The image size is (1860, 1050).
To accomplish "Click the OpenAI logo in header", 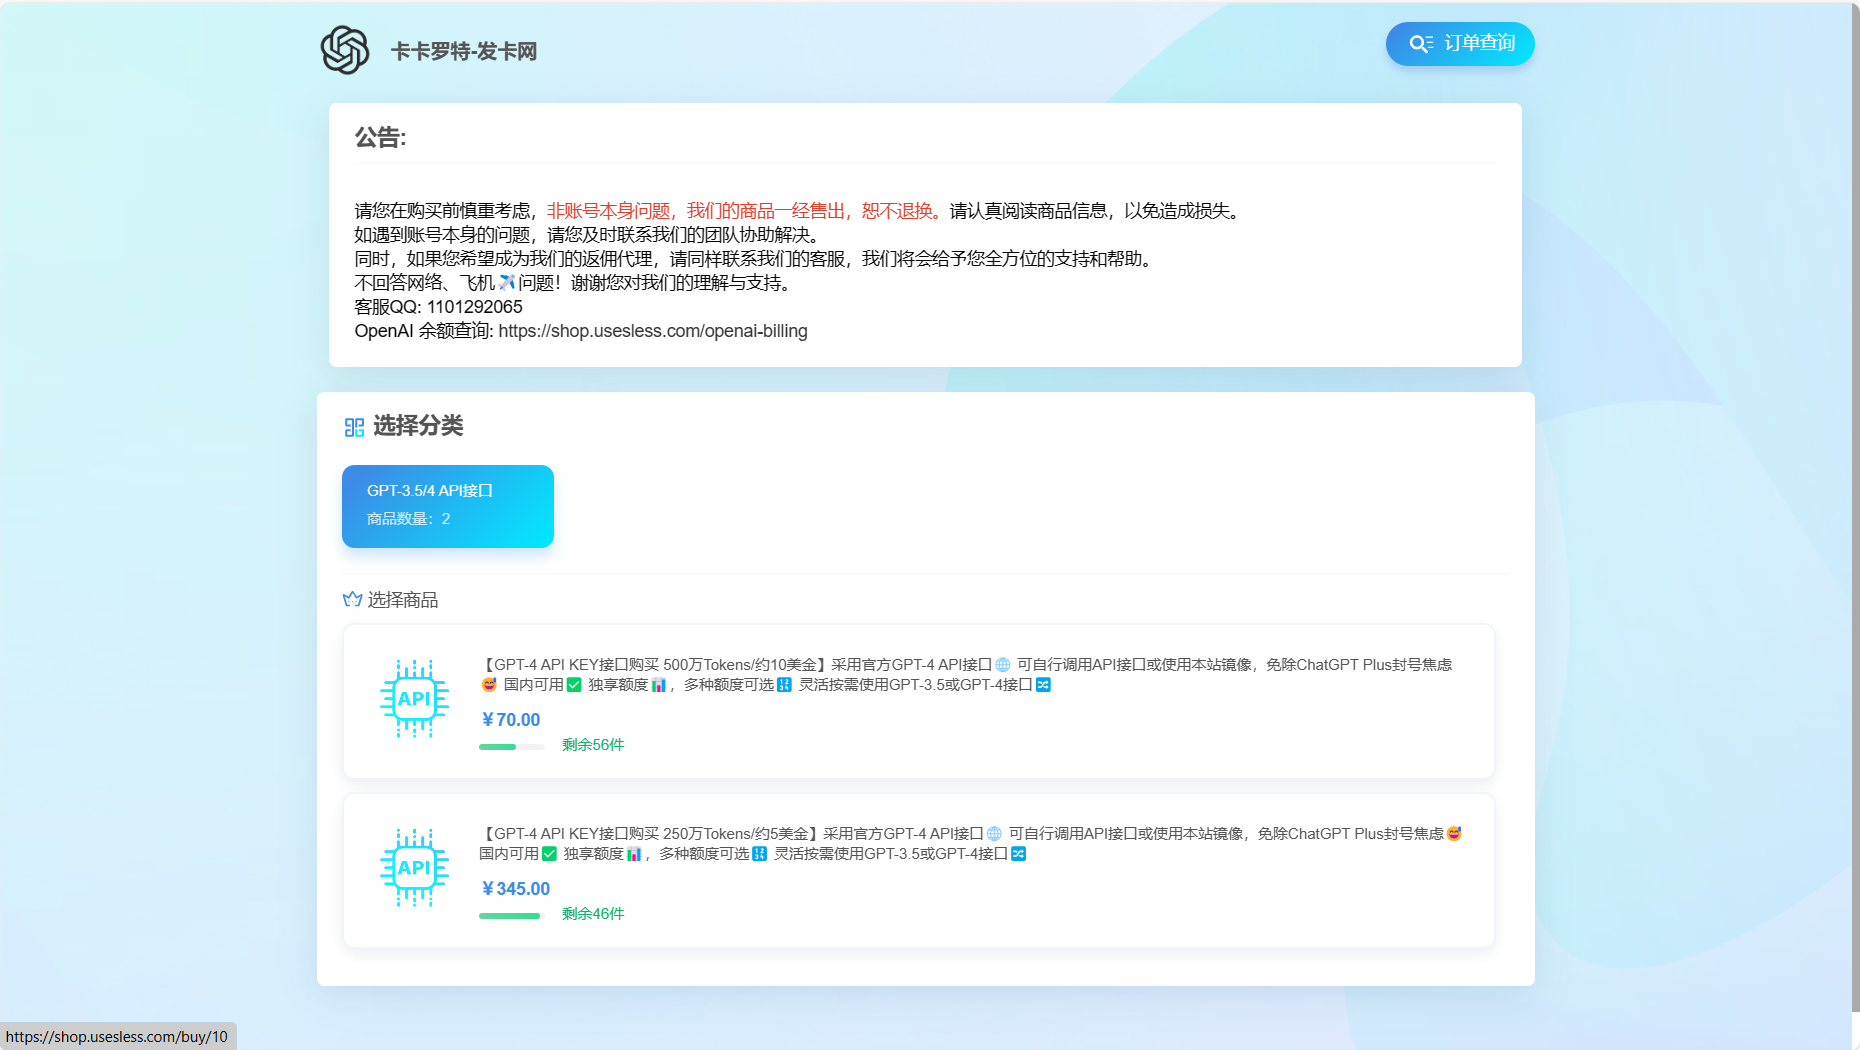I will pos(345,50).
